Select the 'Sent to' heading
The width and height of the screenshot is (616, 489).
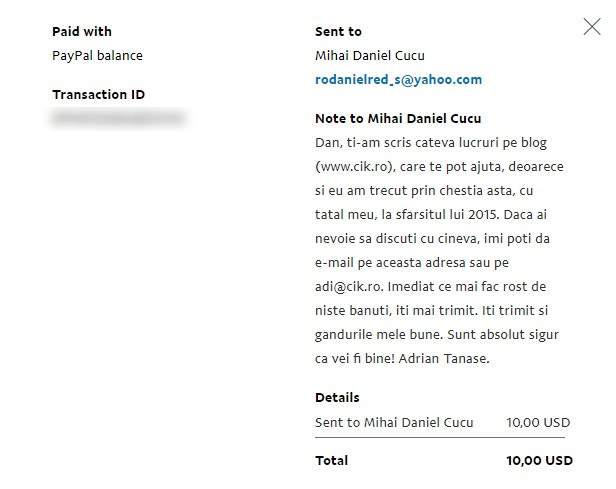pyautogui.click(x=338, y=31)
